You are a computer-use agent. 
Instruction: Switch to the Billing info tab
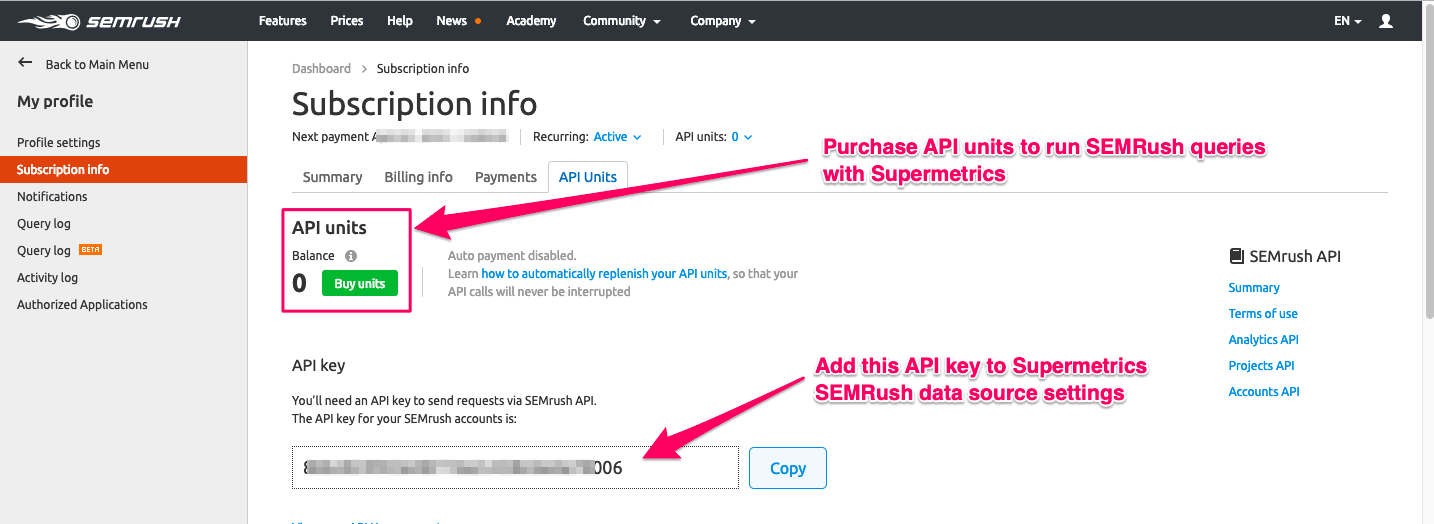click(x=418, y=177)
